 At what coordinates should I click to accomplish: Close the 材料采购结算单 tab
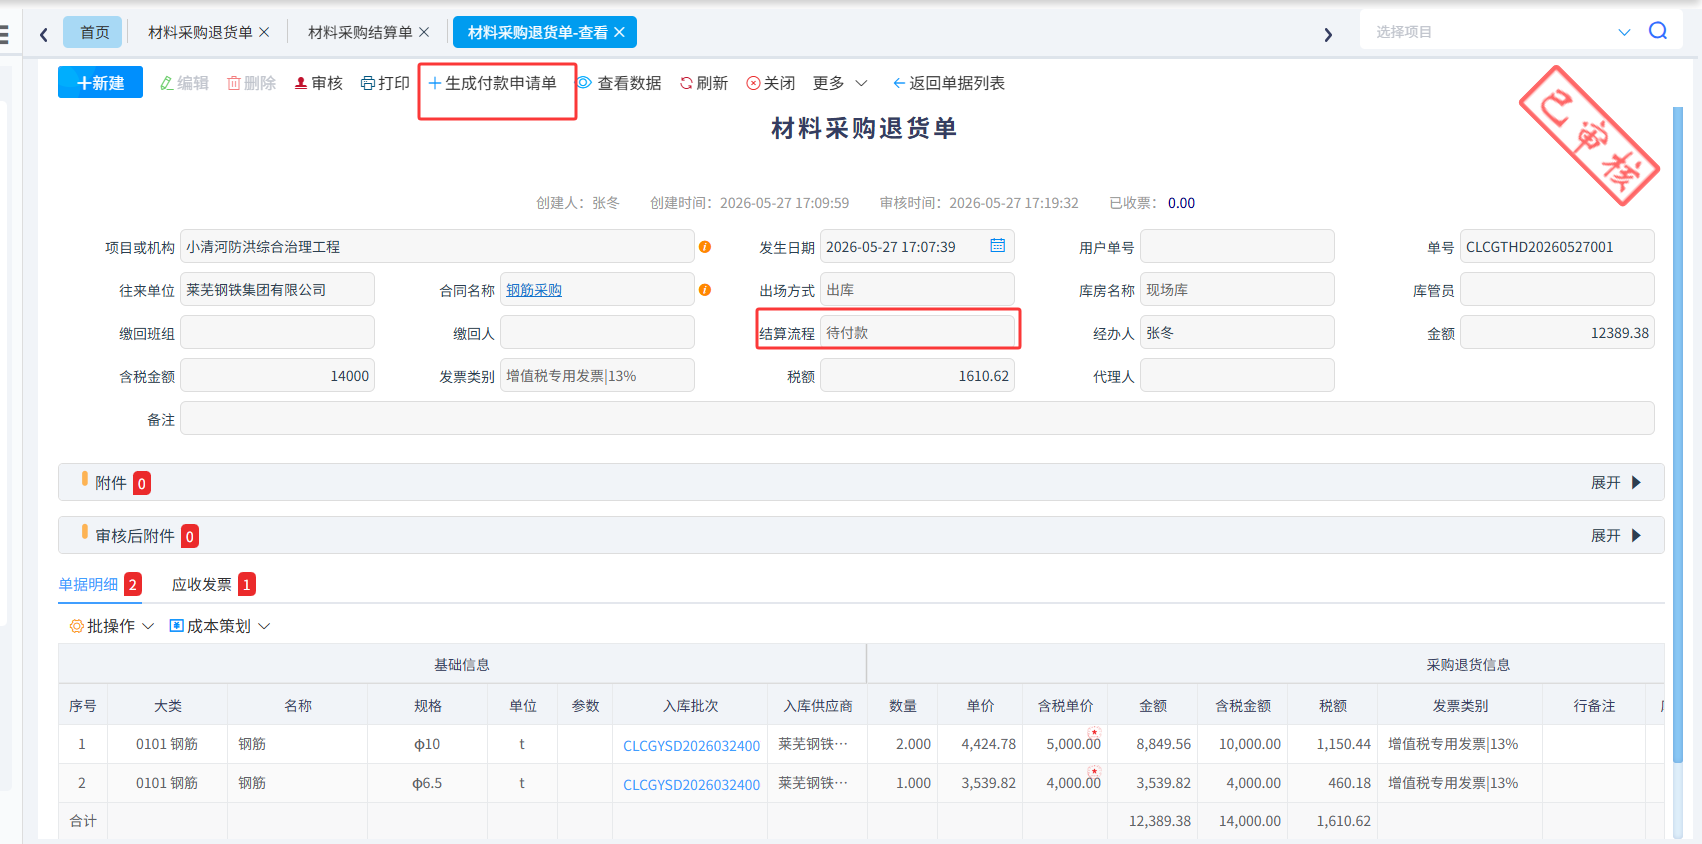pyautogui.click(x=424, y=33)
